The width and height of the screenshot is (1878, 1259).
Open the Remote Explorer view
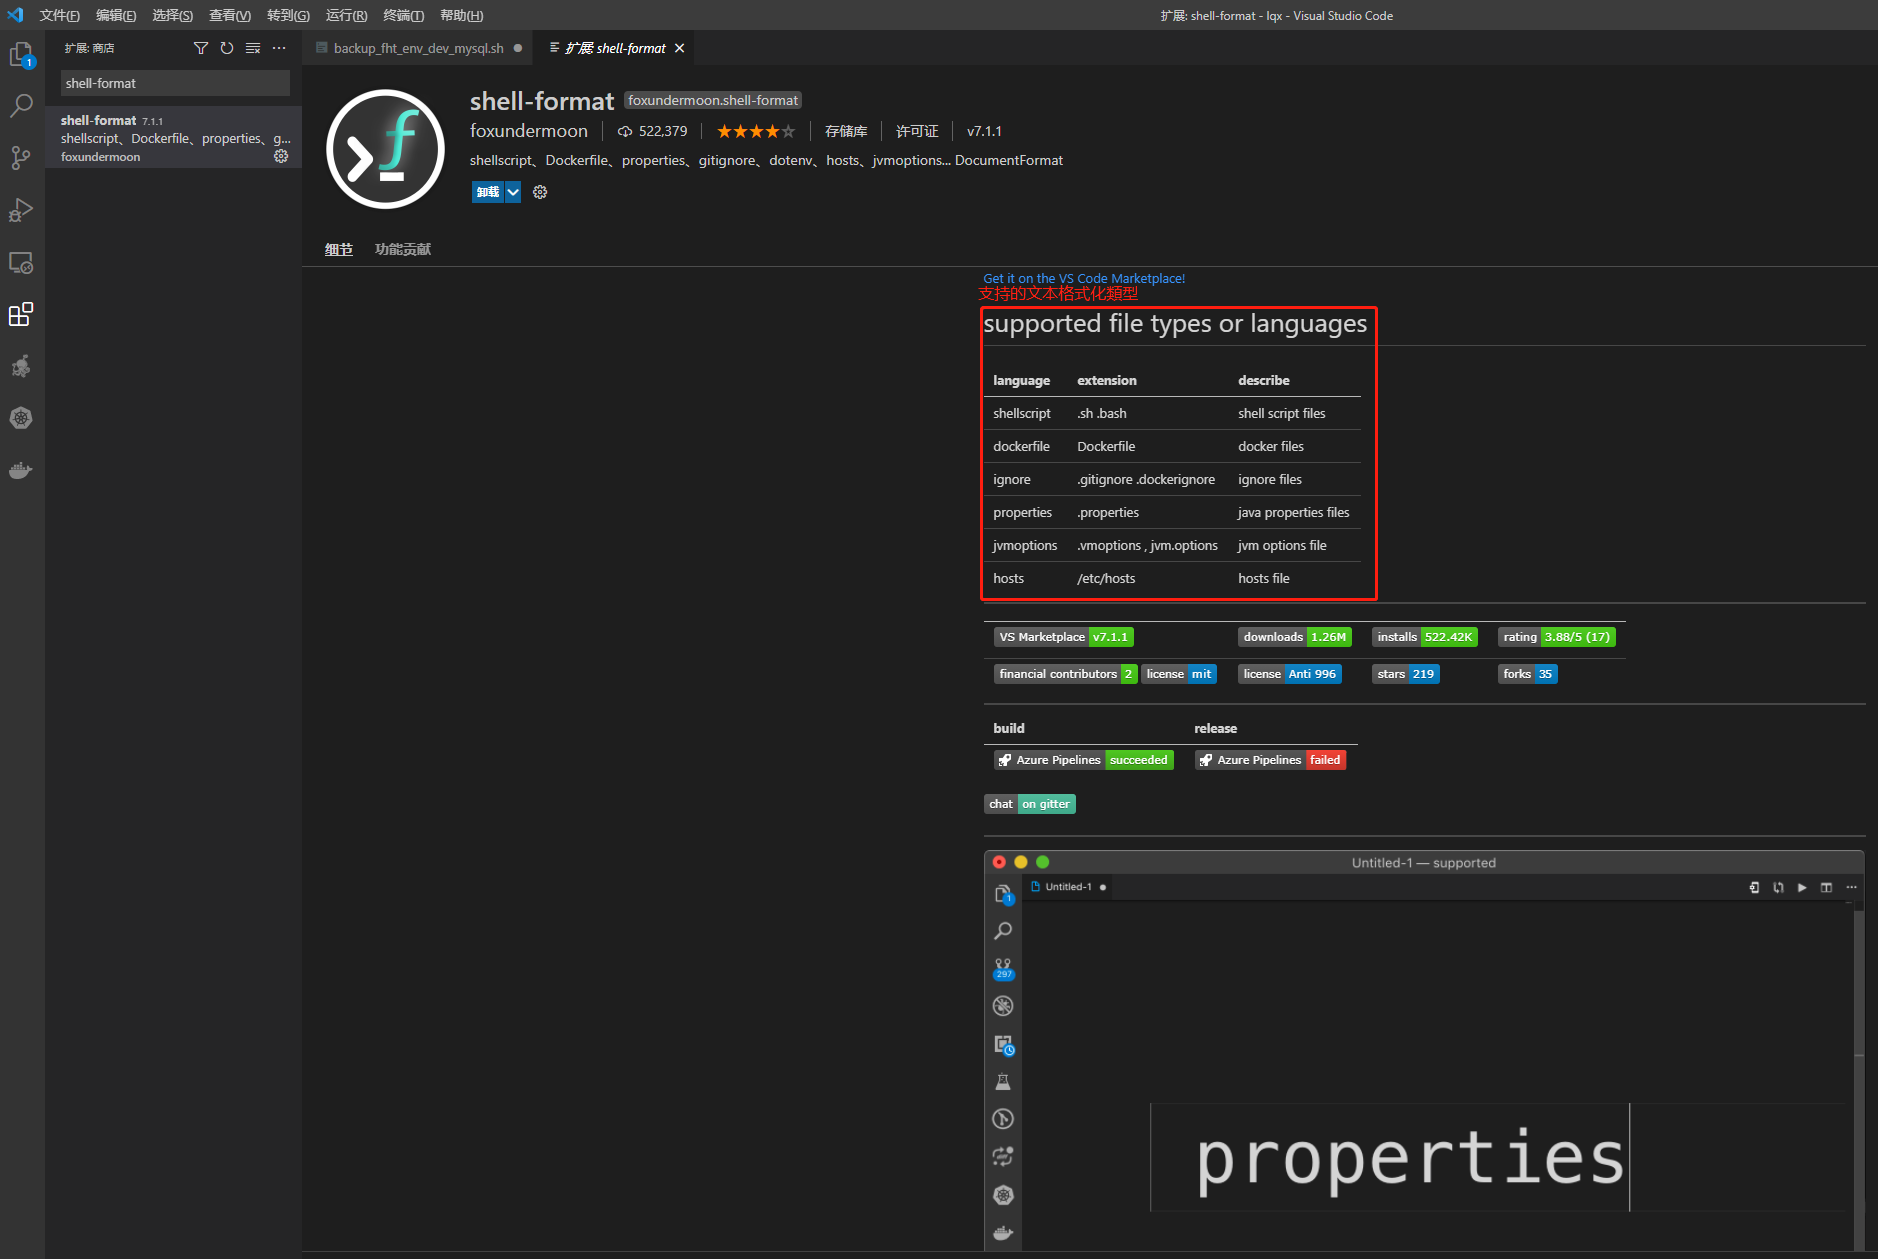(x=22, y=262)
